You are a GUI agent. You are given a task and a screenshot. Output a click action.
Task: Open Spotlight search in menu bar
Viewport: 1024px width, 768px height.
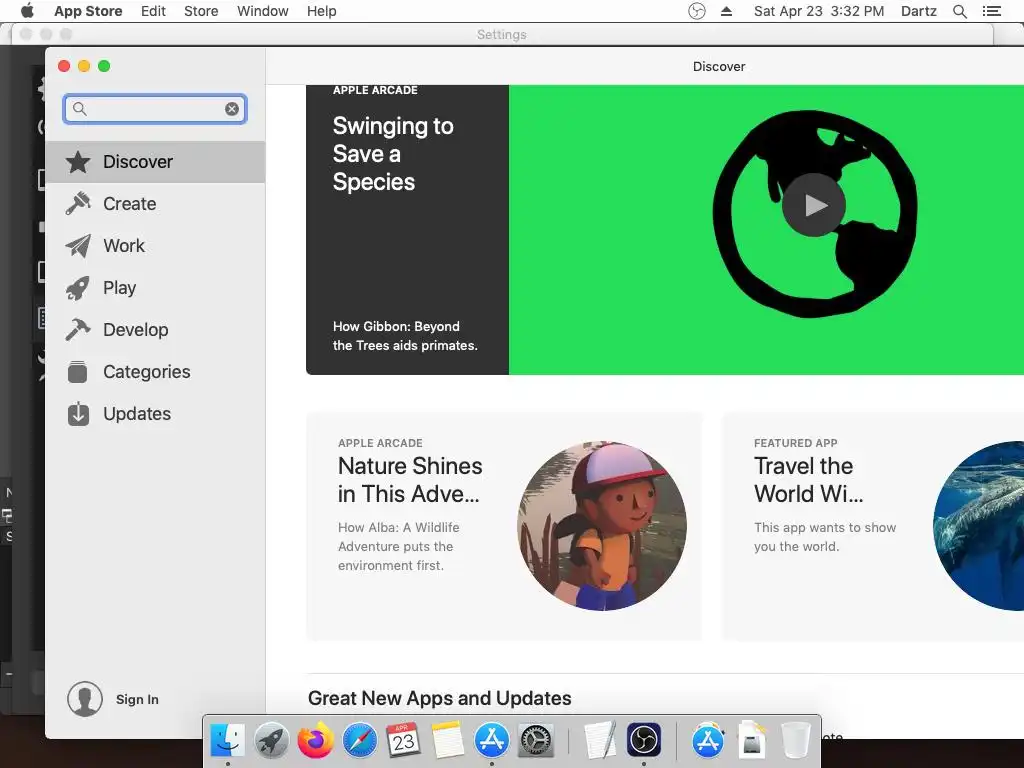pyautogui.click(x=960, y=11)
